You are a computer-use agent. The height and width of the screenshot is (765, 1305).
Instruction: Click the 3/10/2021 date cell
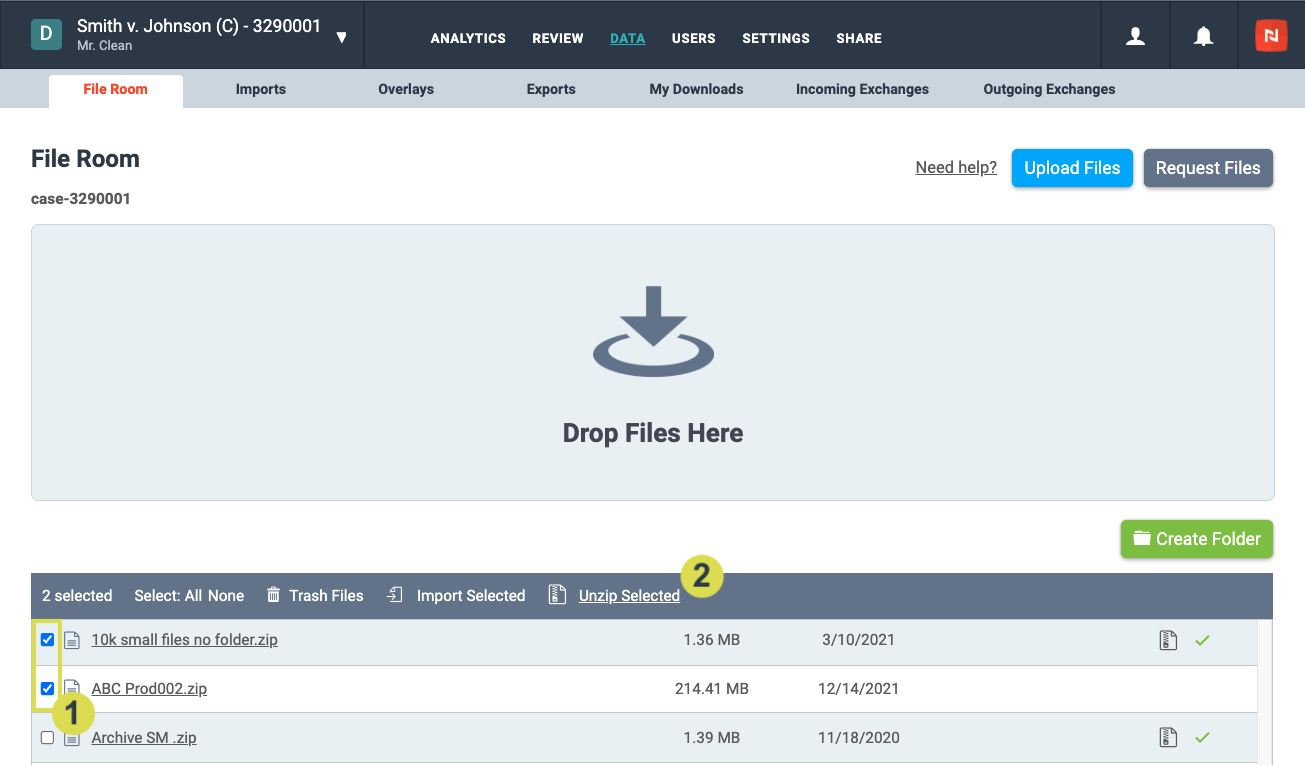pyautogui.click(x=858, y=640)
